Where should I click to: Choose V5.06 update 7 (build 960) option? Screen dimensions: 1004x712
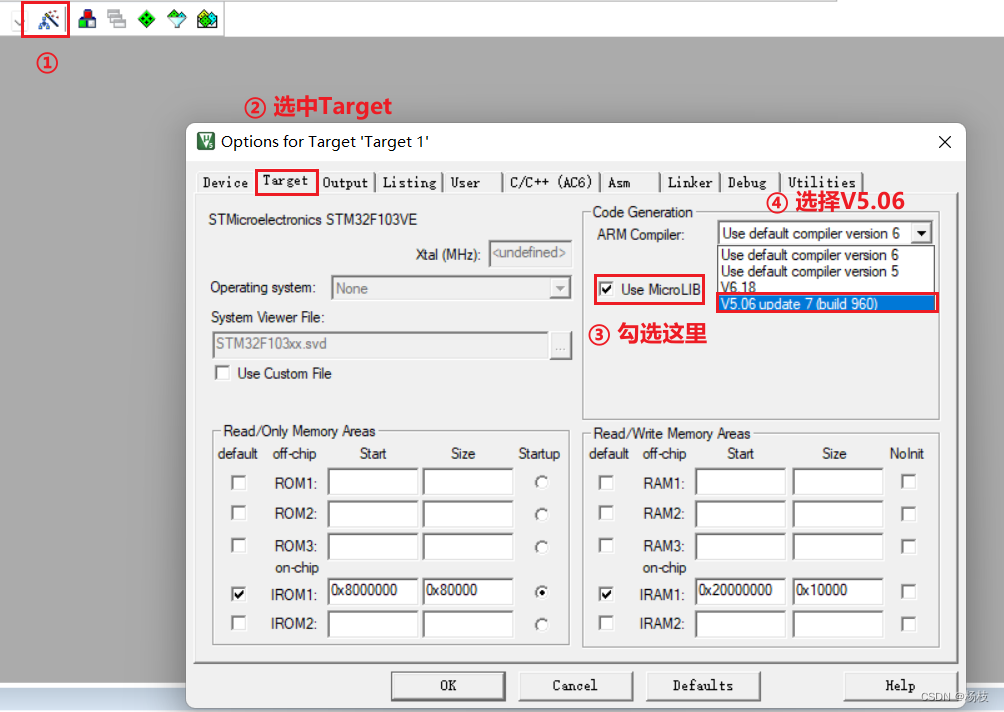click(x=827, y=303)
